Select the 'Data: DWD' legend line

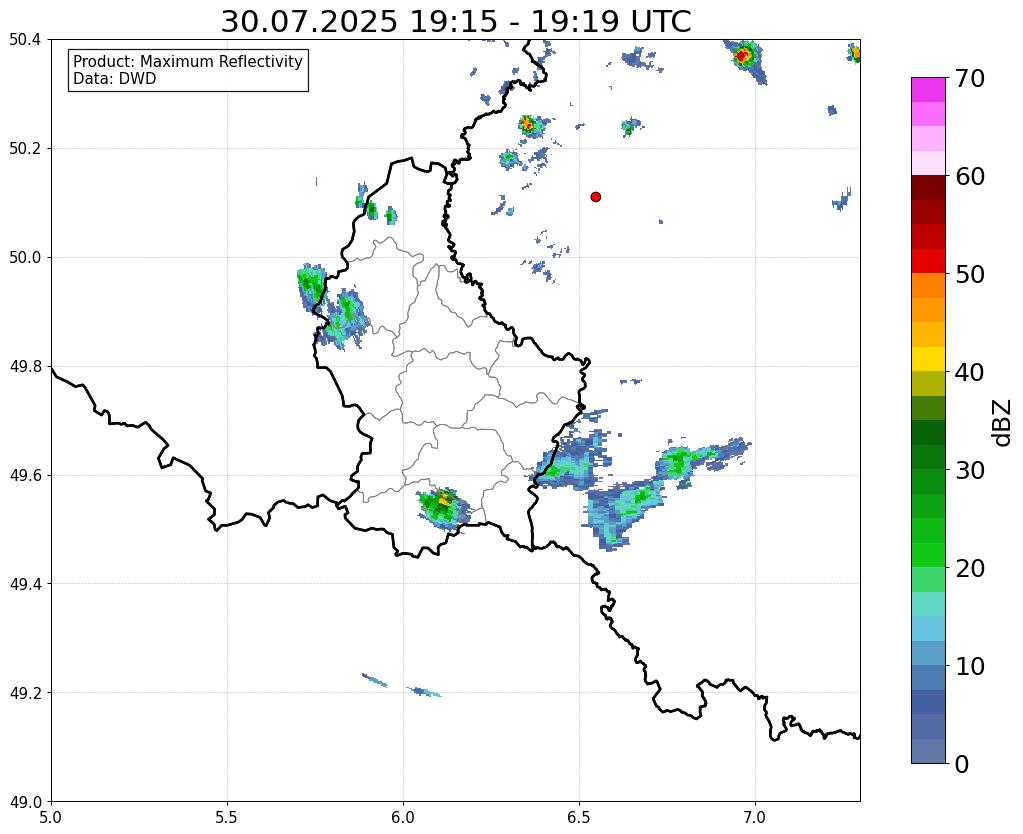115,79
